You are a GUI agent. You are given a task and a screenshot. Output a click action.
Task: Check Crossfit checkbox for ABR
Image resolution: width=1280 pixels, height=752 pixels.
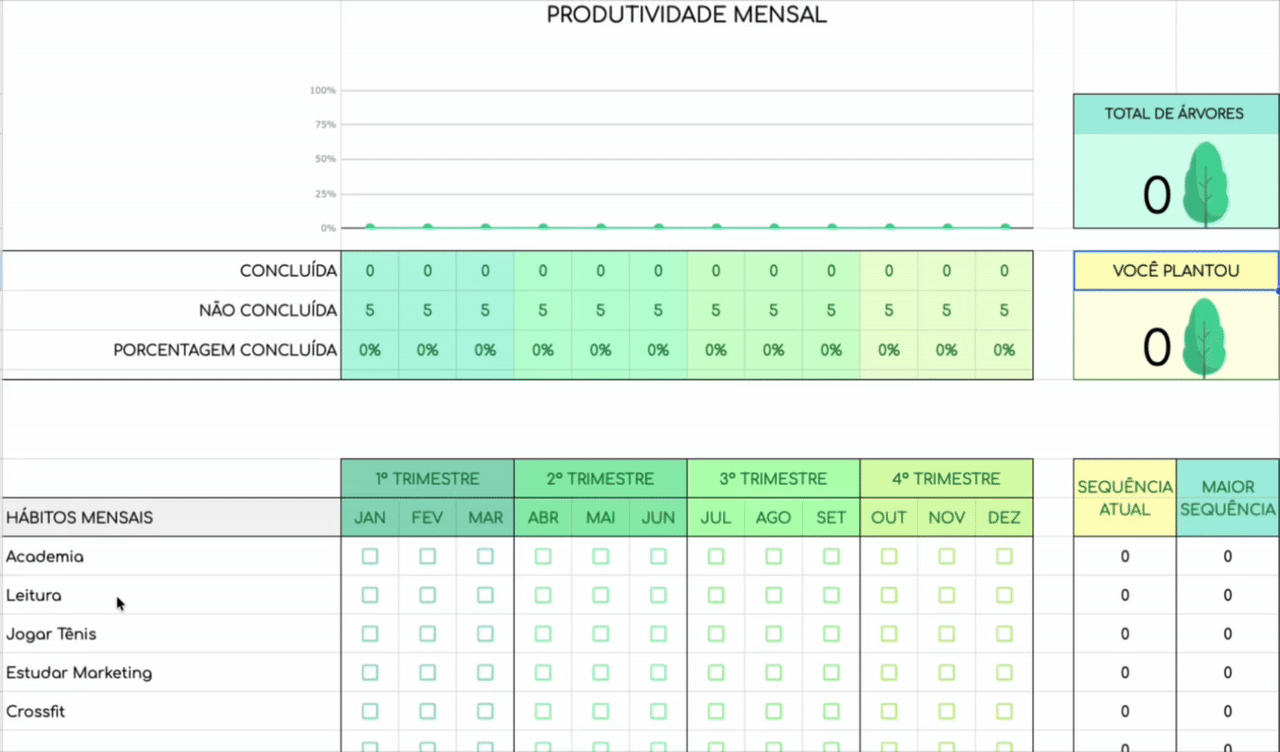(x=543, y=712)
